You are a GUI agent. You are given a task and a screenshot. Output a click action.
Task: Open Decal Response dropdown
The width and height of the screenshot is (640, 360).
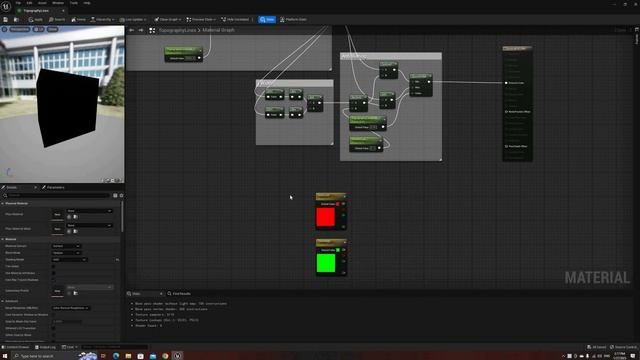tap(71, 308)
